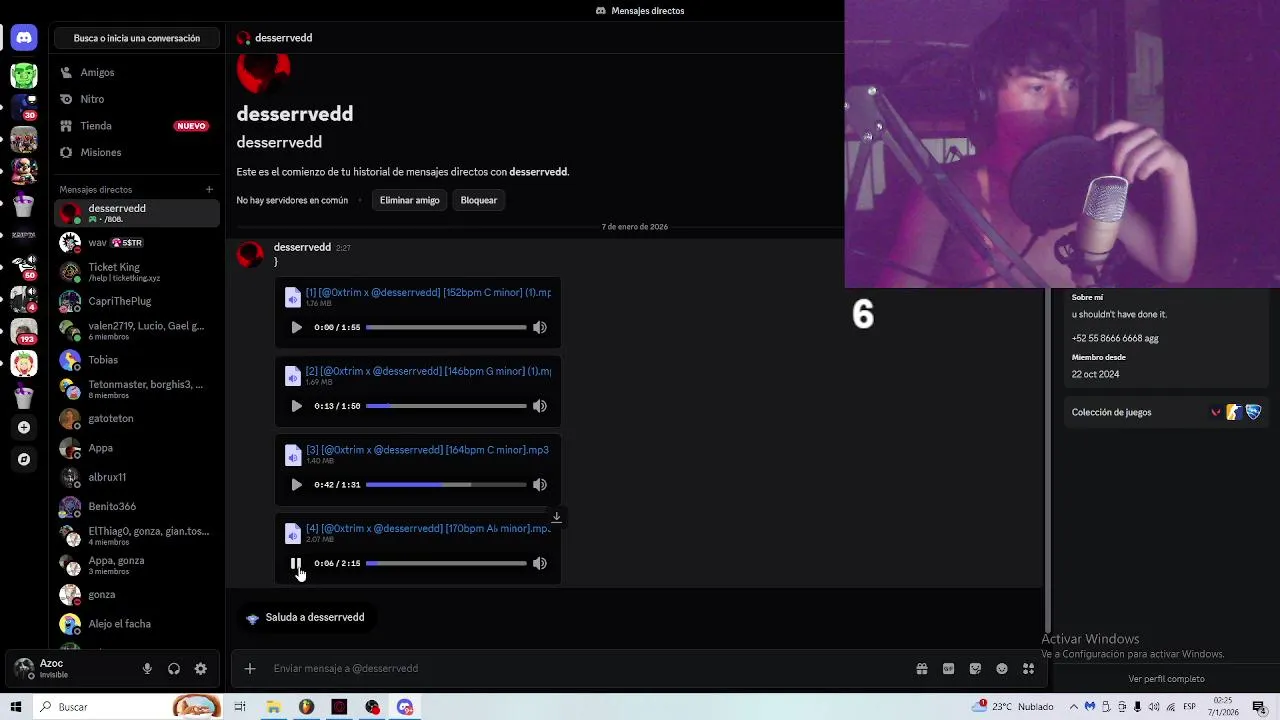Open gatoteton conversation

pos(137,418)
